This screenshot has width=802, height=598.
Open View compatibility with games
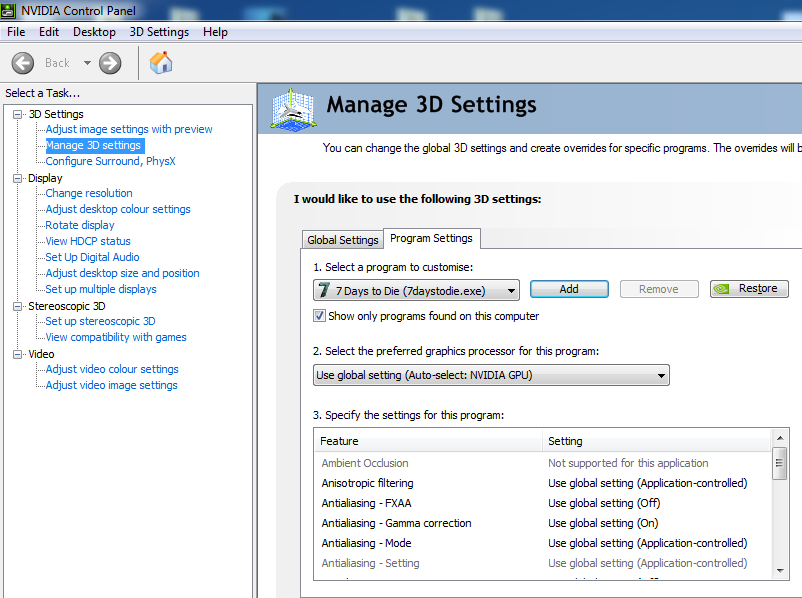point(116,337)
